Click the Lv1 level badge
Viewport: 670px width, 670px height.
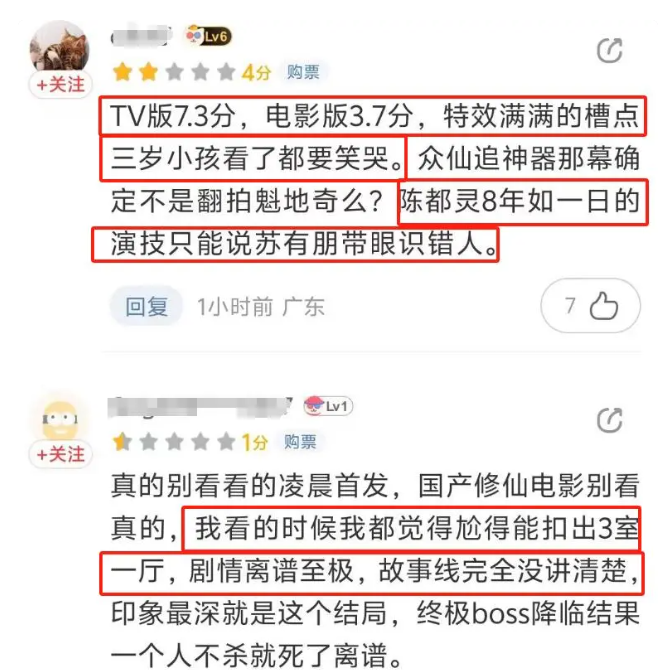[x=328, y=406]
